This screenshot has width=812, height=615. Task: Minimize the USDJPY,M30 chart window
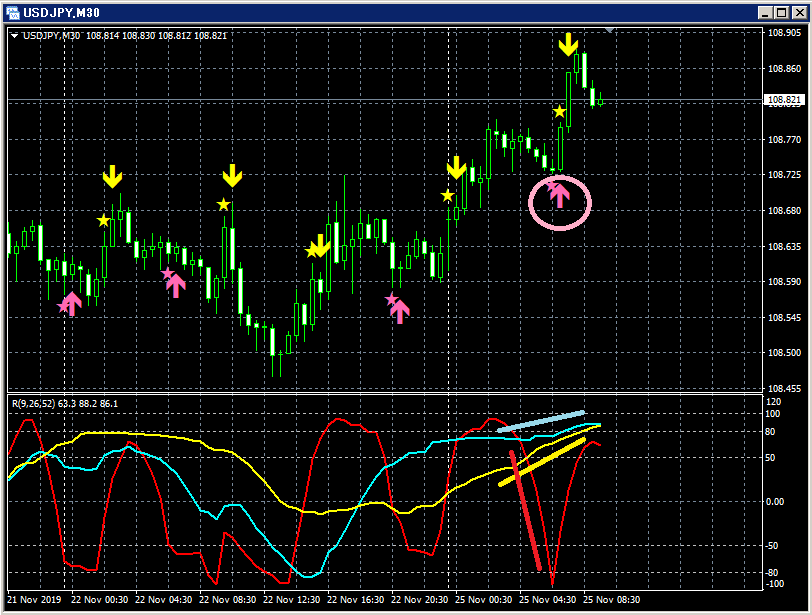766,13
